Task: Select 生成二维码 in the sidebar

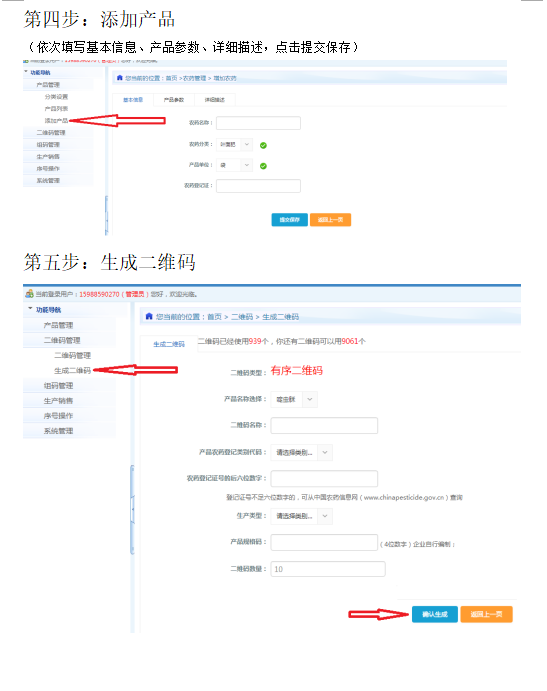Action: point(72,370)
